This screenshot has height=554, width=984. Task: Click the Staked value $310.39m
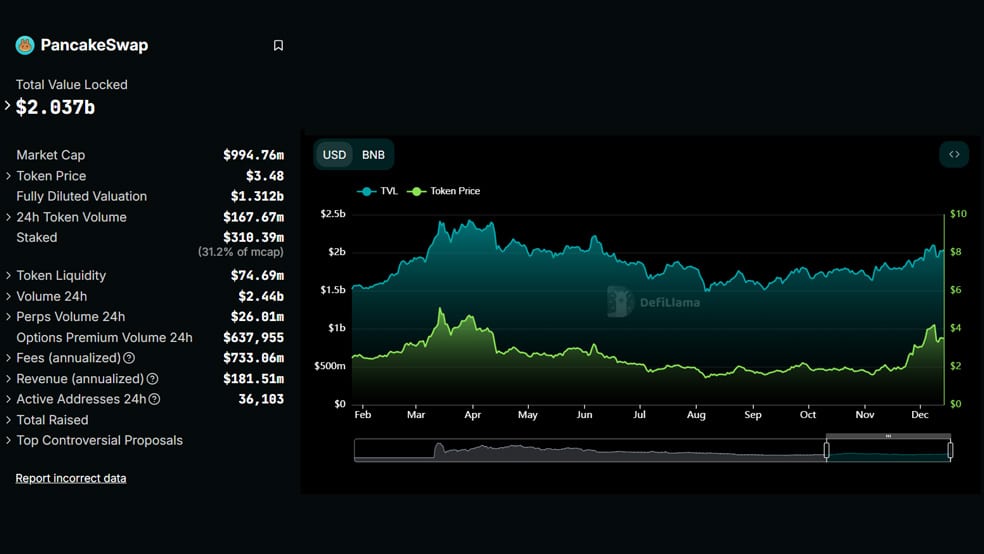coord(254,238)
